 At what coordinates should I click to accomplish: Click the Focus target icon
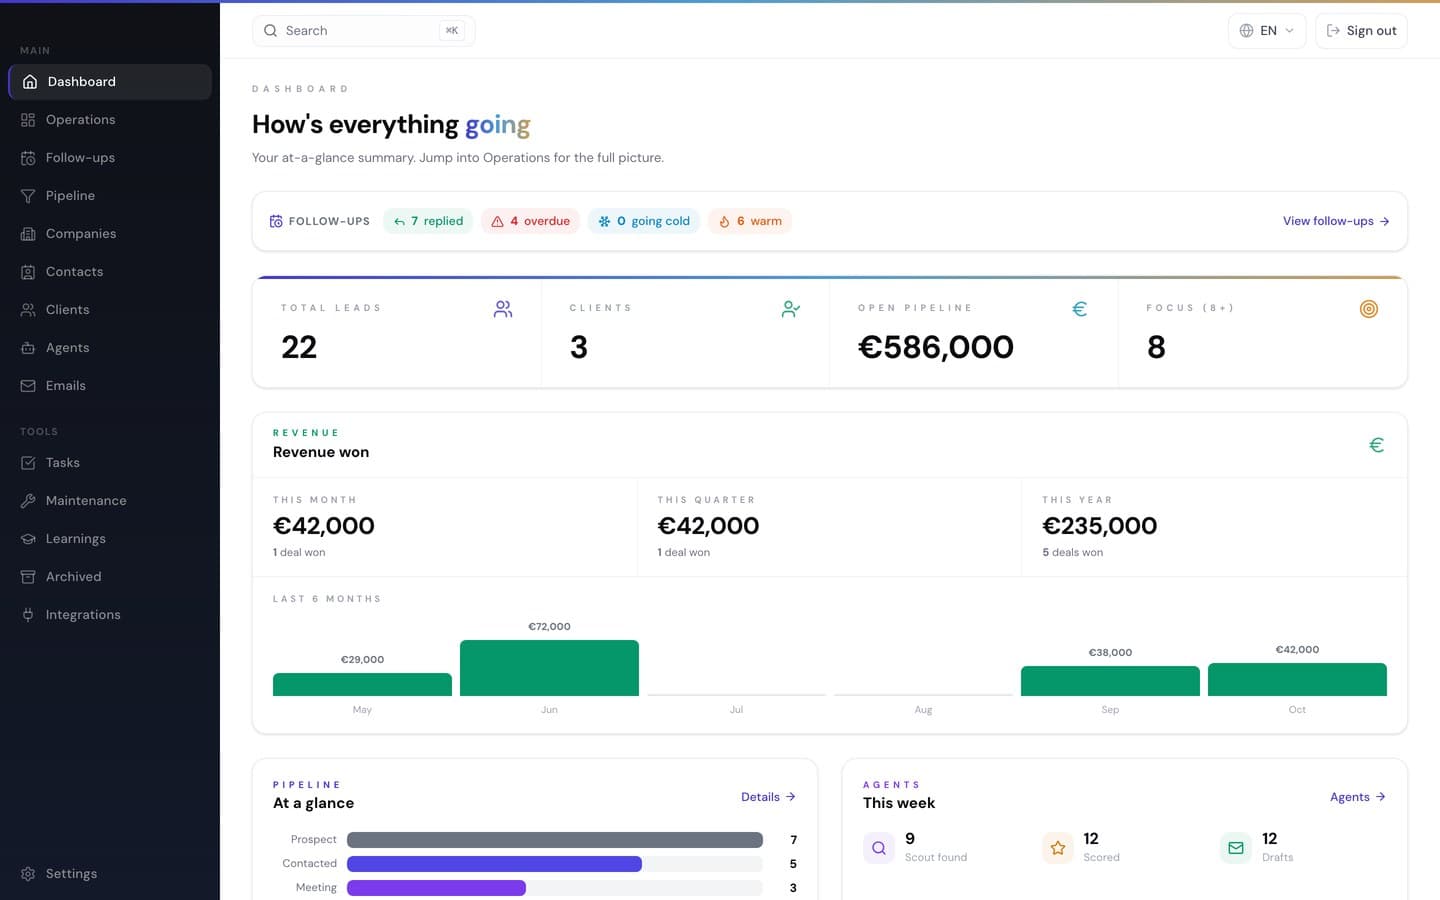point(1369,309)
